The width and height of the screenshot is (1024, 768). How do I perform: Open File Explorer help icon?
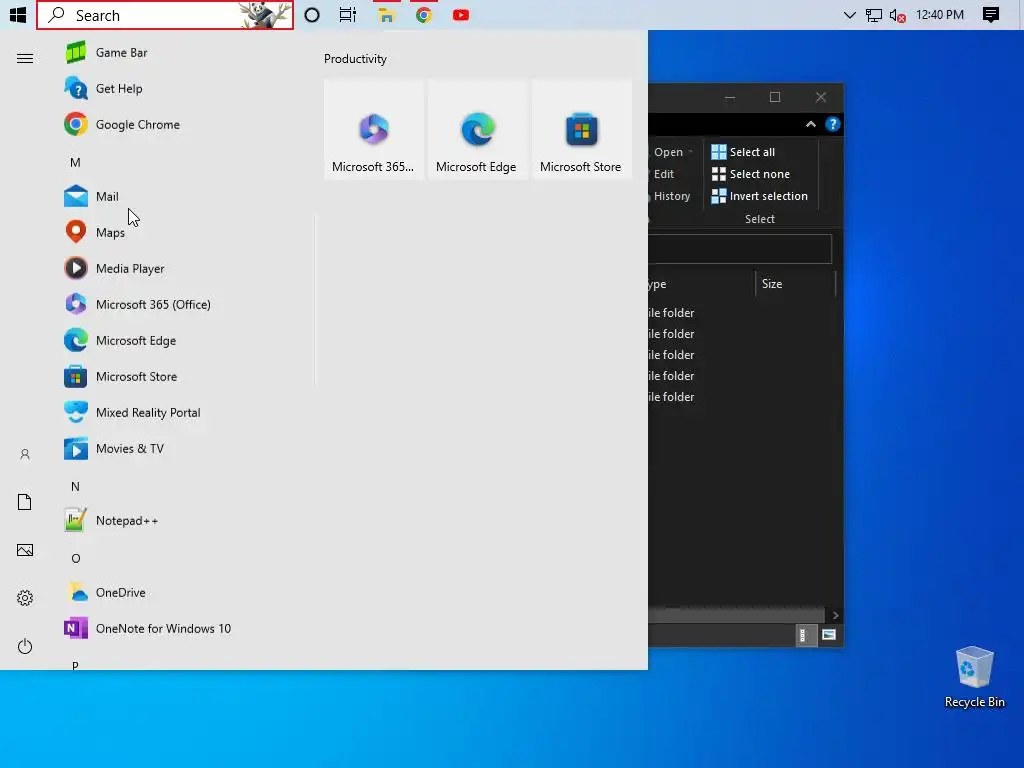(832, 124)
